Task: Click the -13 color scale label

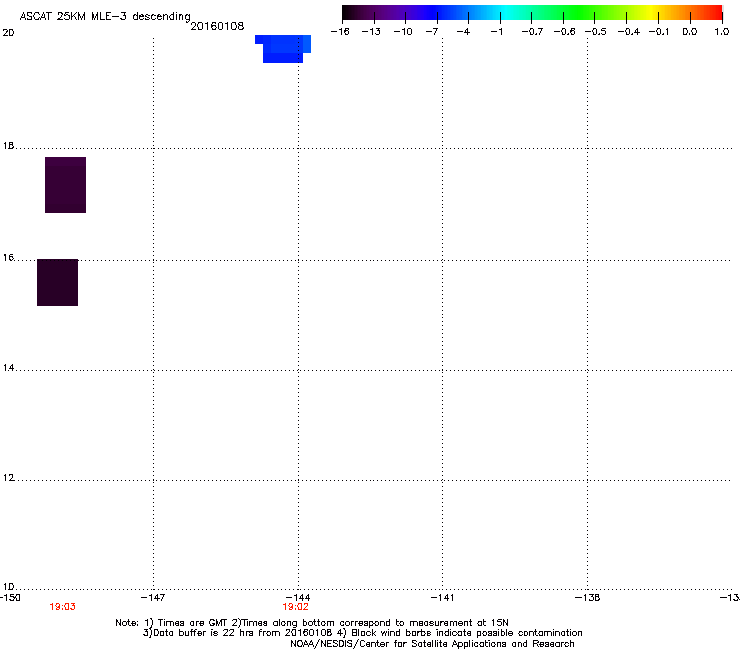Action: tap(371, 32)
